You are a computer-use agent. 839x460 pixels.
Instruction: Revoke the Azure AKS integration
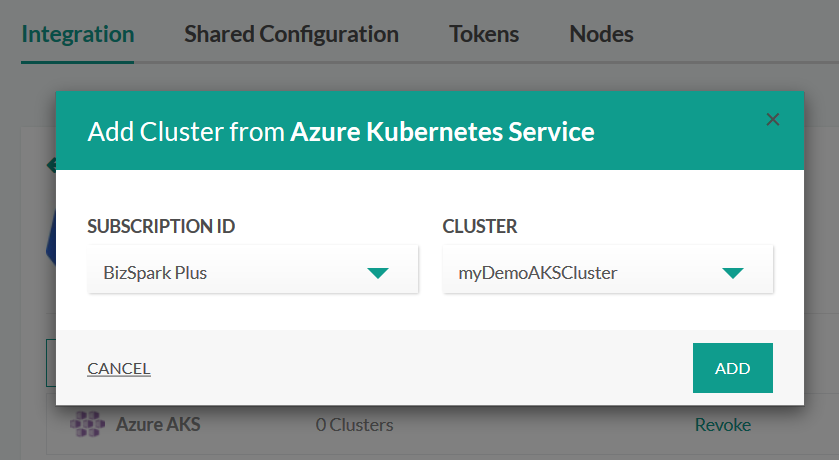[722, 425]
